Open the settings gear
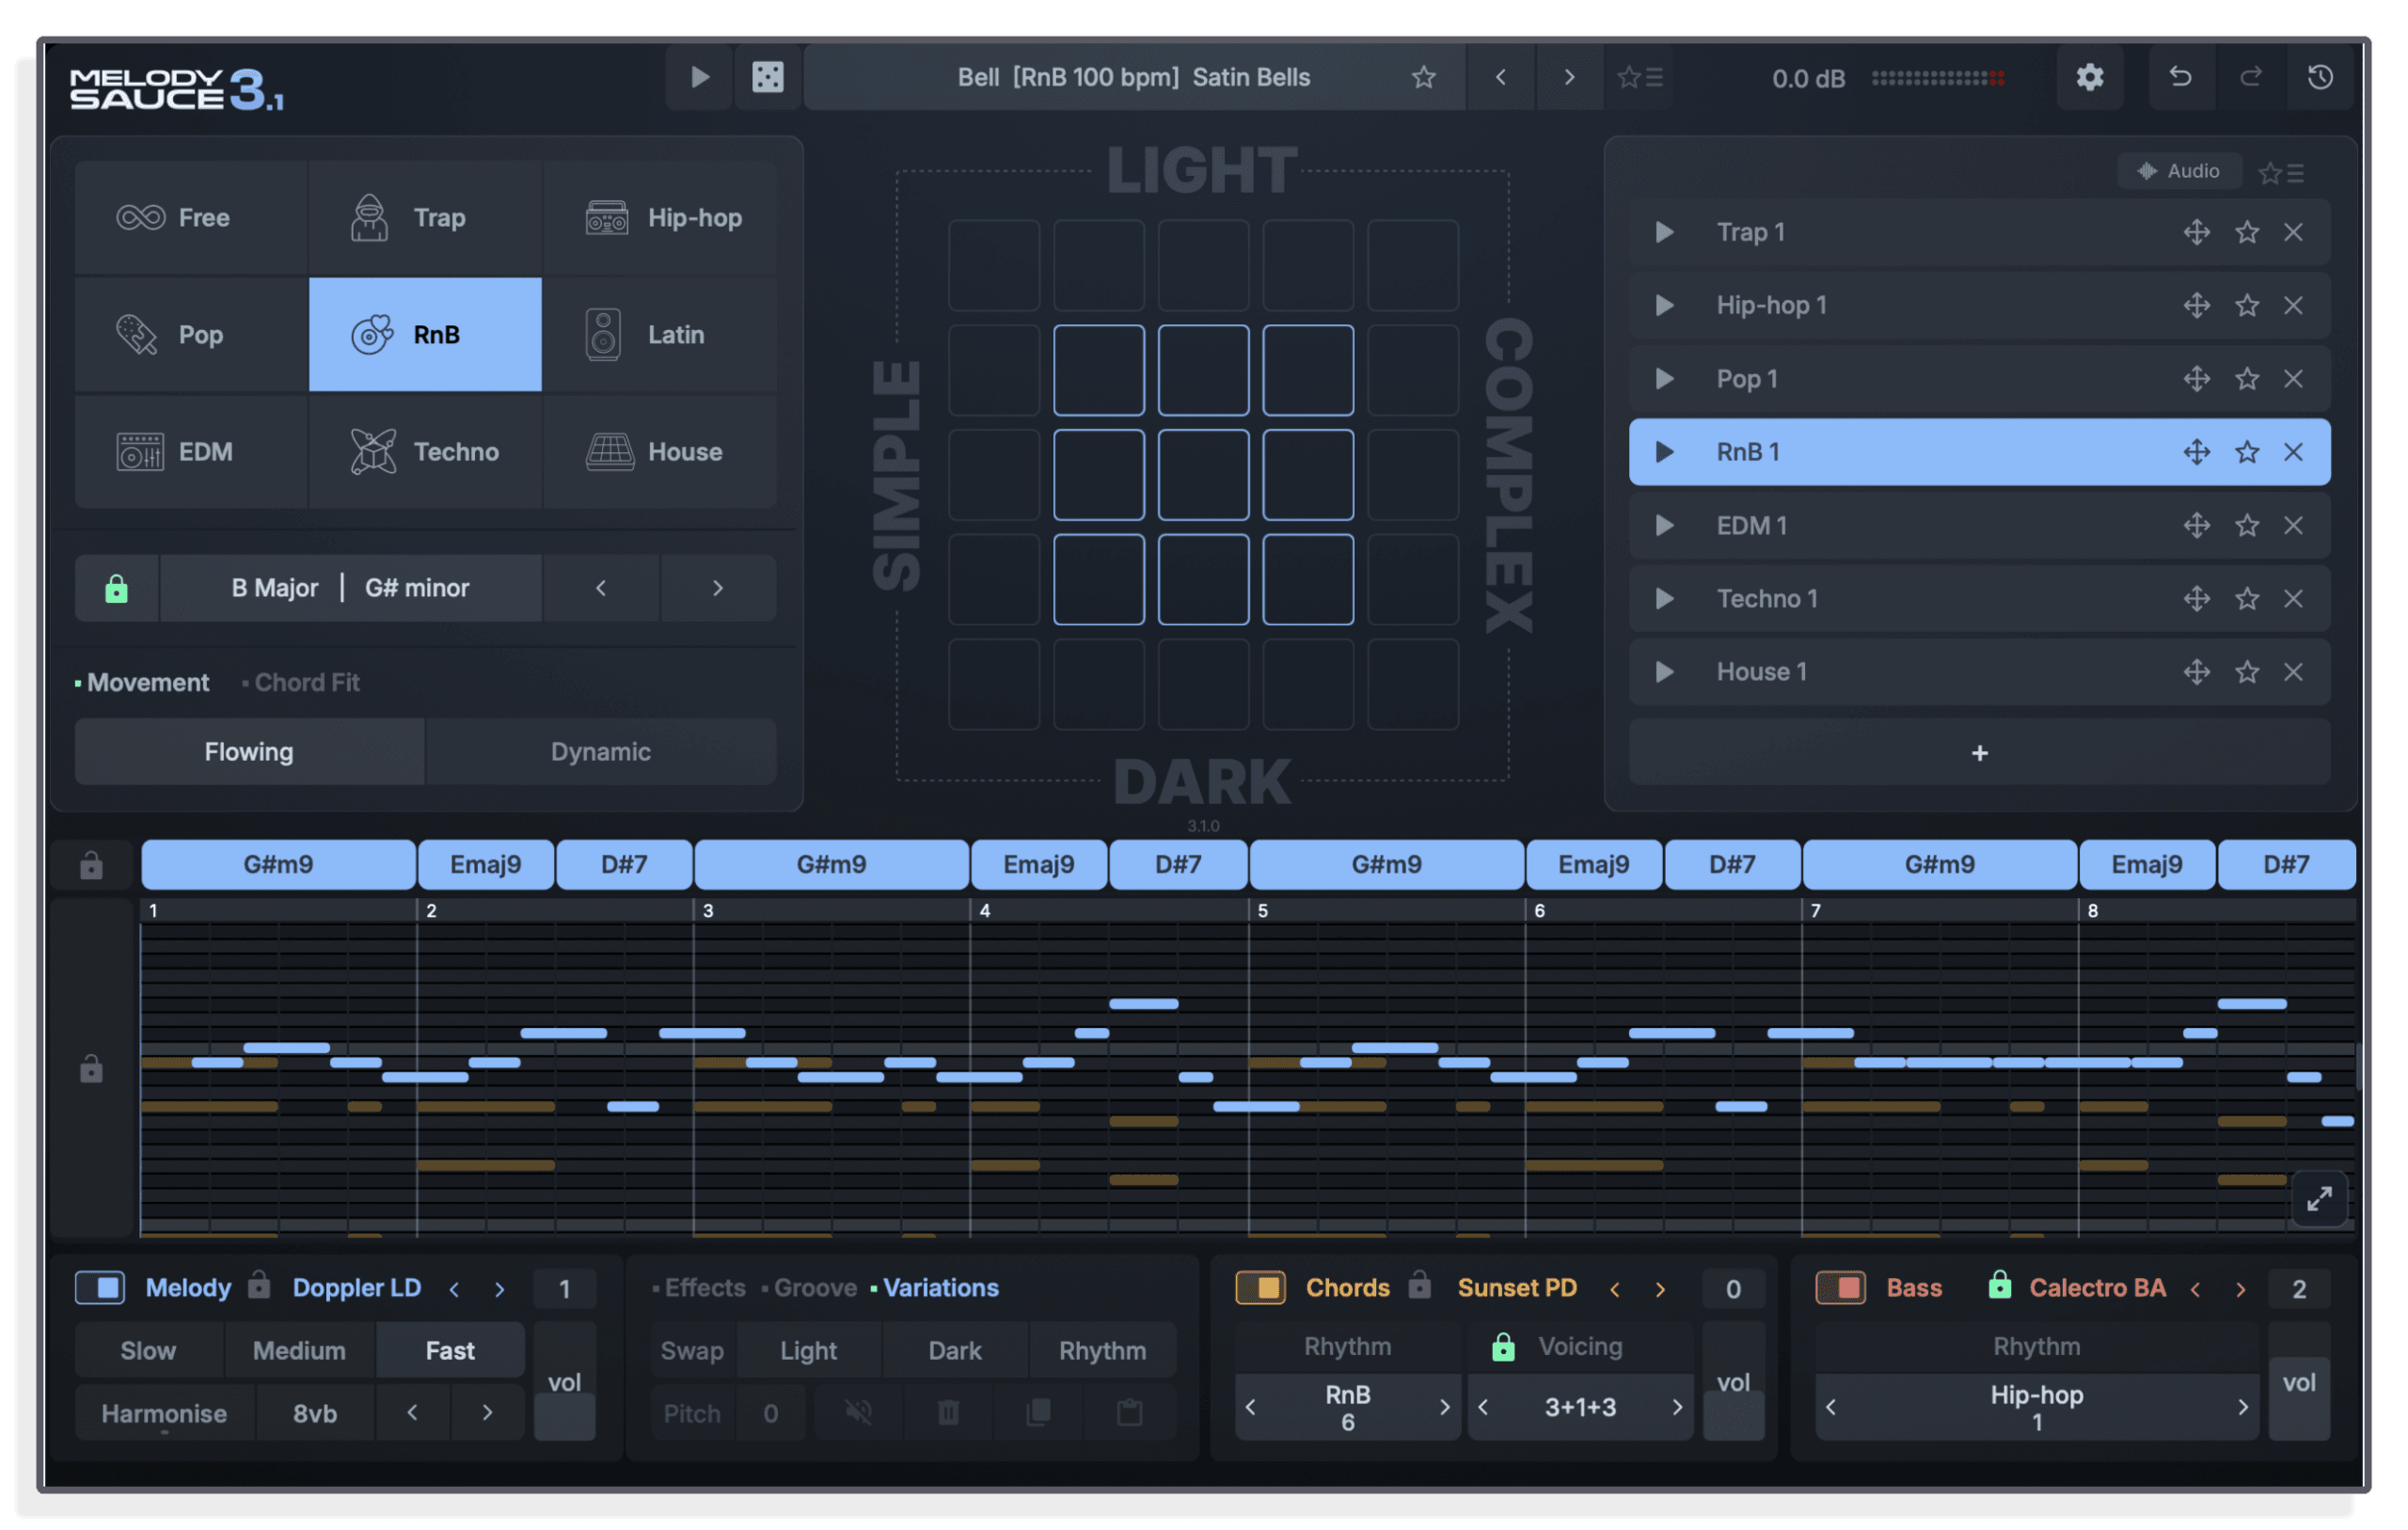Screen dimensions: 2408x1530 pos(2089,77)
